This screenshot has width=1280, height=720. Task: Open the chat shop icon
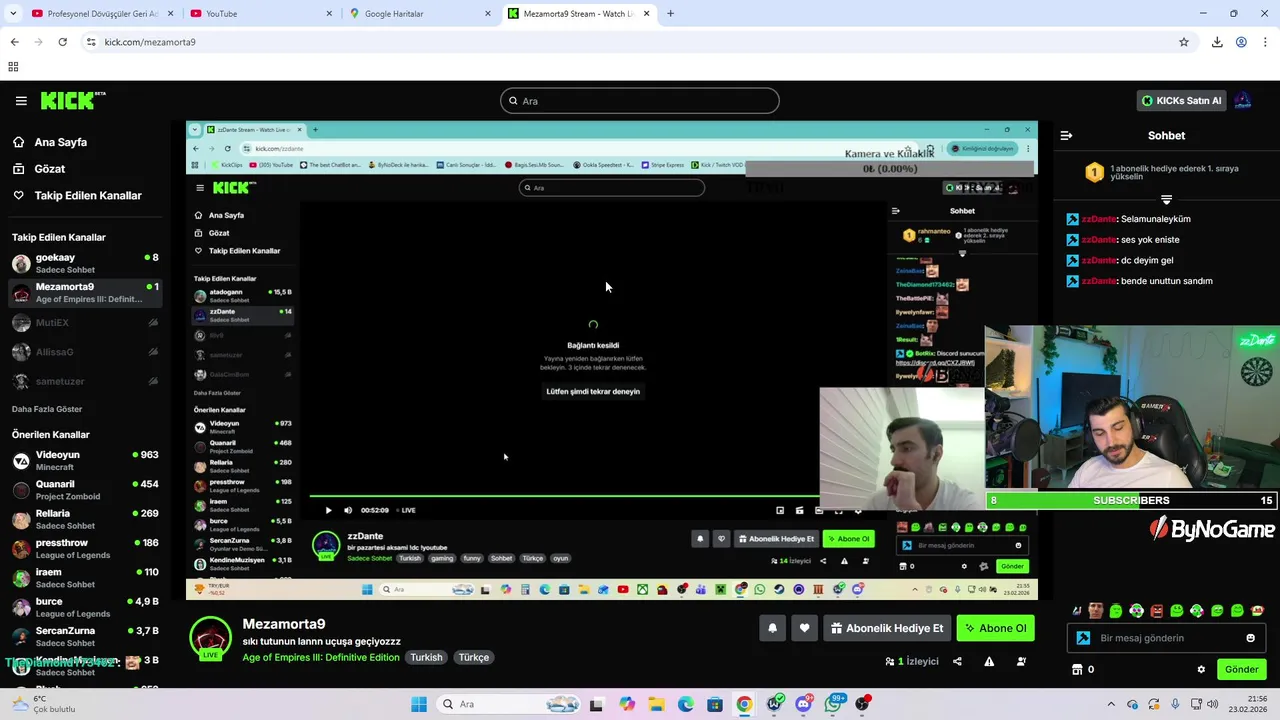click(x=1077, y=670)
